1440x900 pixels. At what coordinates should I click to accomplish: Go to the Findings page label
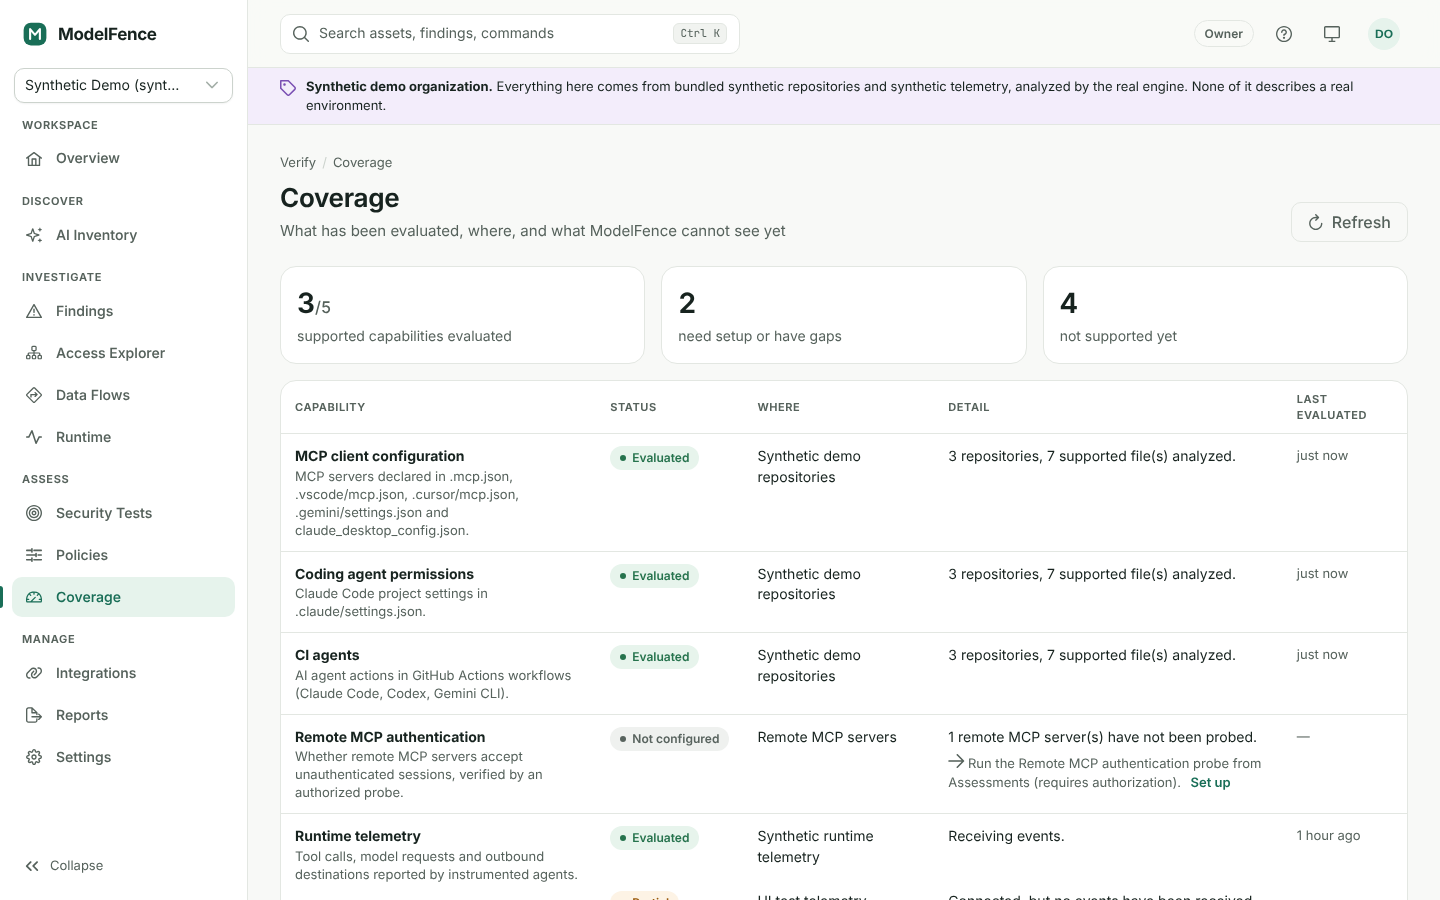point(84,311)
